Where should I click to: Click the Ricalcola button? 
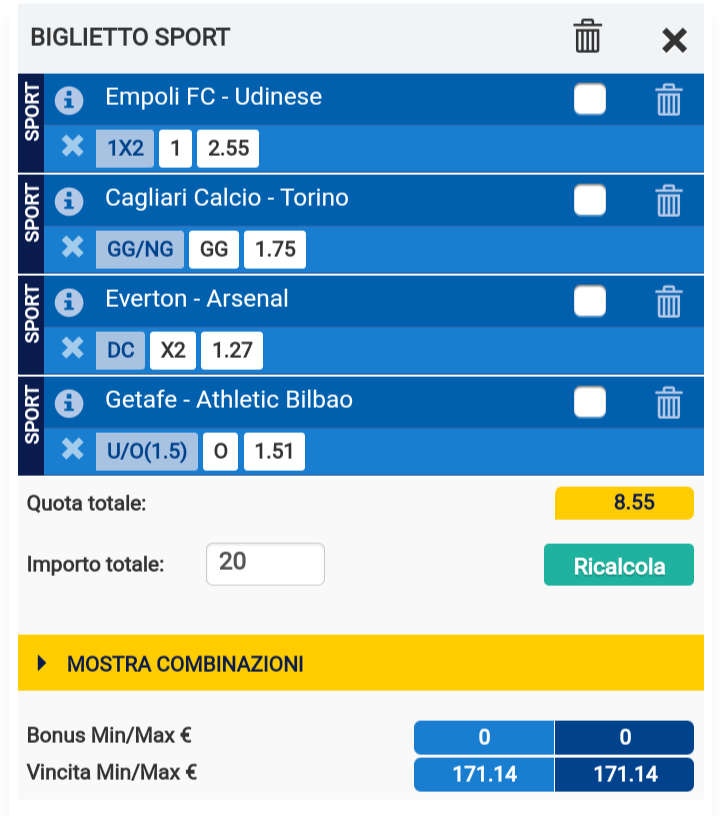[619, 565]
